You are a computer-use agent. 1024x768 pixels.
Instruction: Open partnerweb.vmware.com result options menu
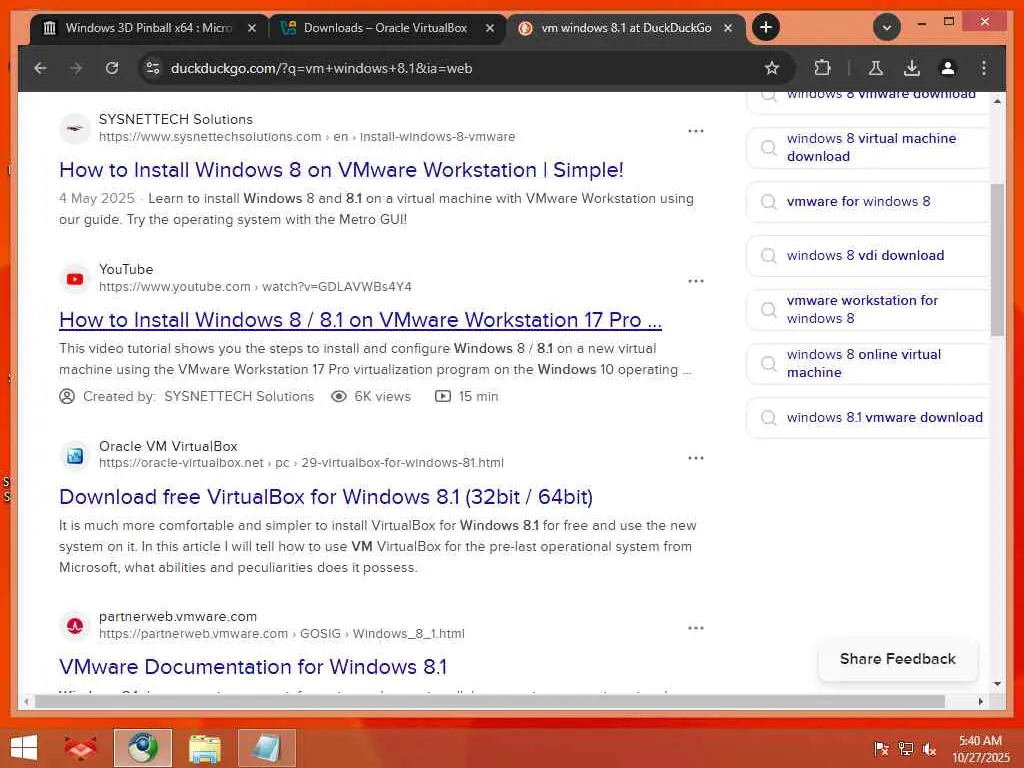coord(696,628)
